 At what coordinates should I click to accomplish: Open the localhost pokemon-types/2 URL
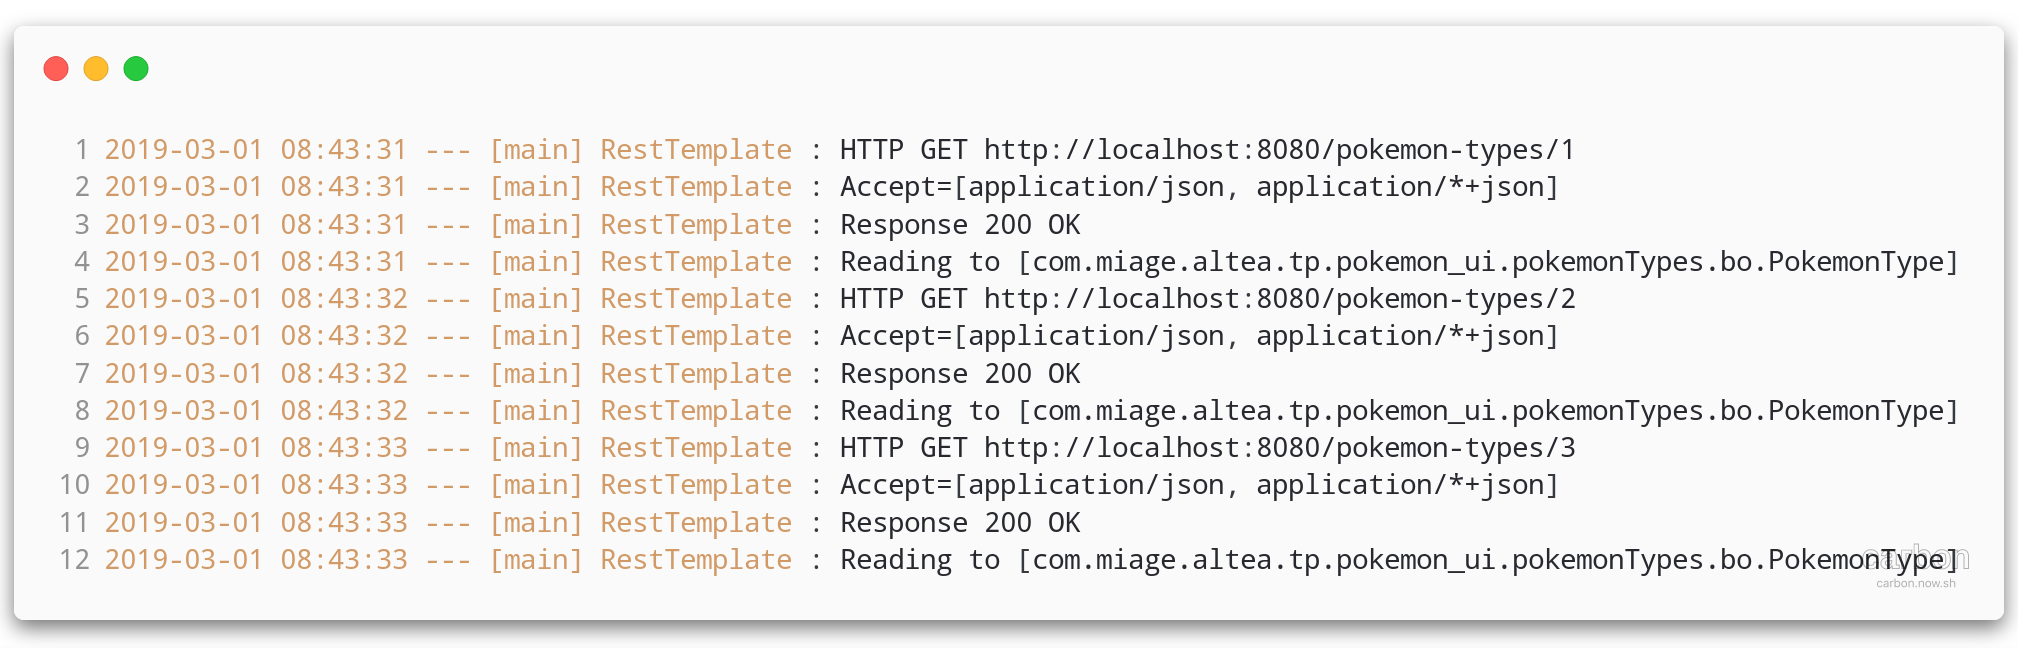[1279, 299]
